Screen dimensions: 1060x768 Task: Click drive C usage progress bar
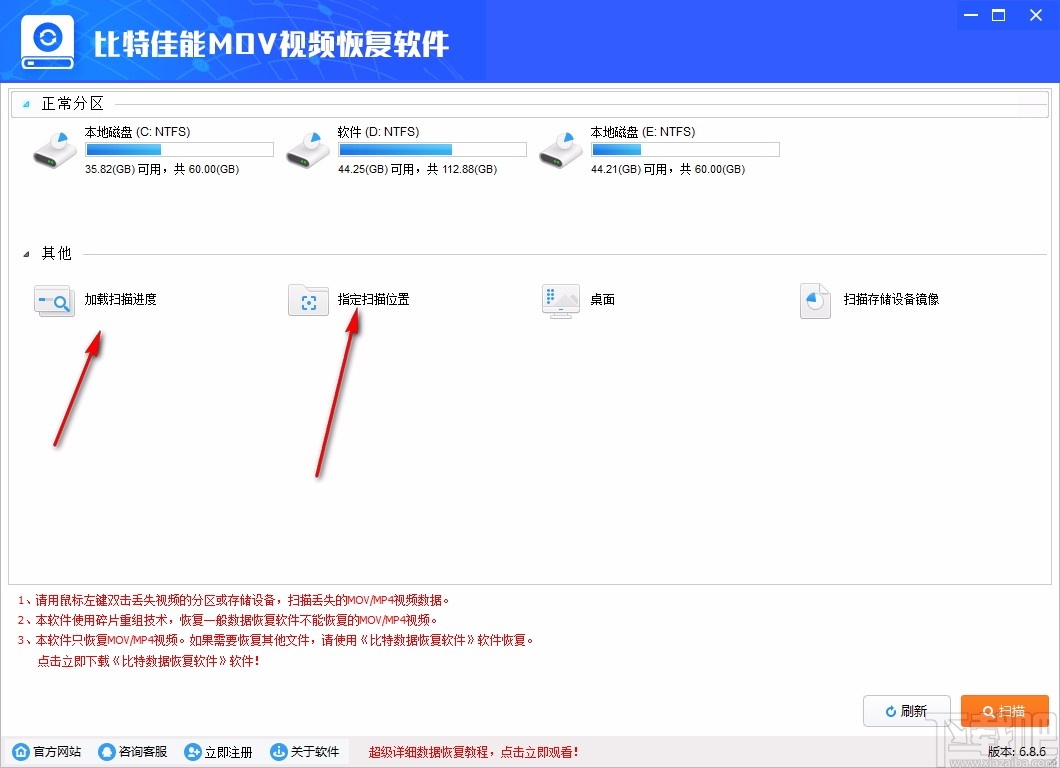coord(178,148)
